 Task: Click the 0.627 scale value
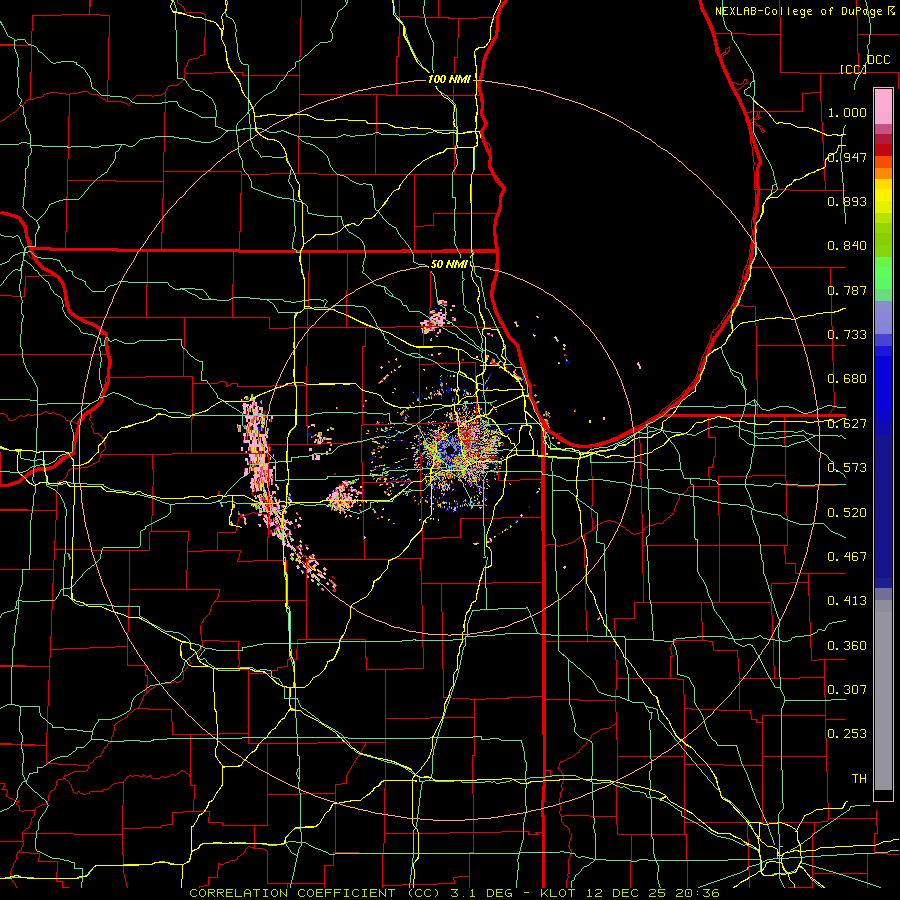point(847,424)
